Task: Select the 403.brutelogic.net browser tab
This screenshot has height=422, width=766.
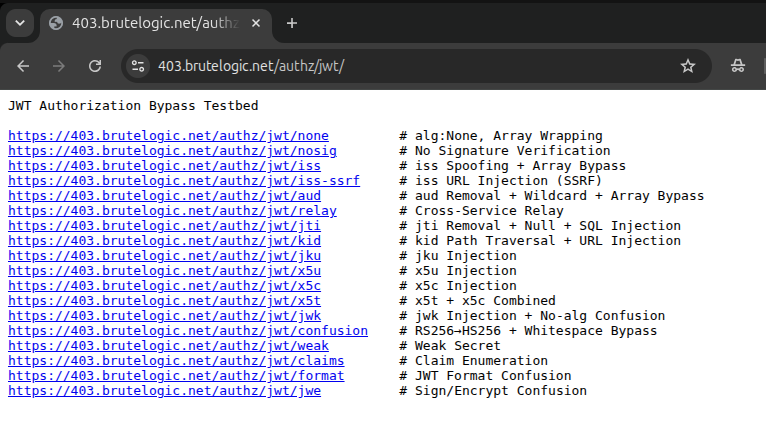Action: point(155,23)
